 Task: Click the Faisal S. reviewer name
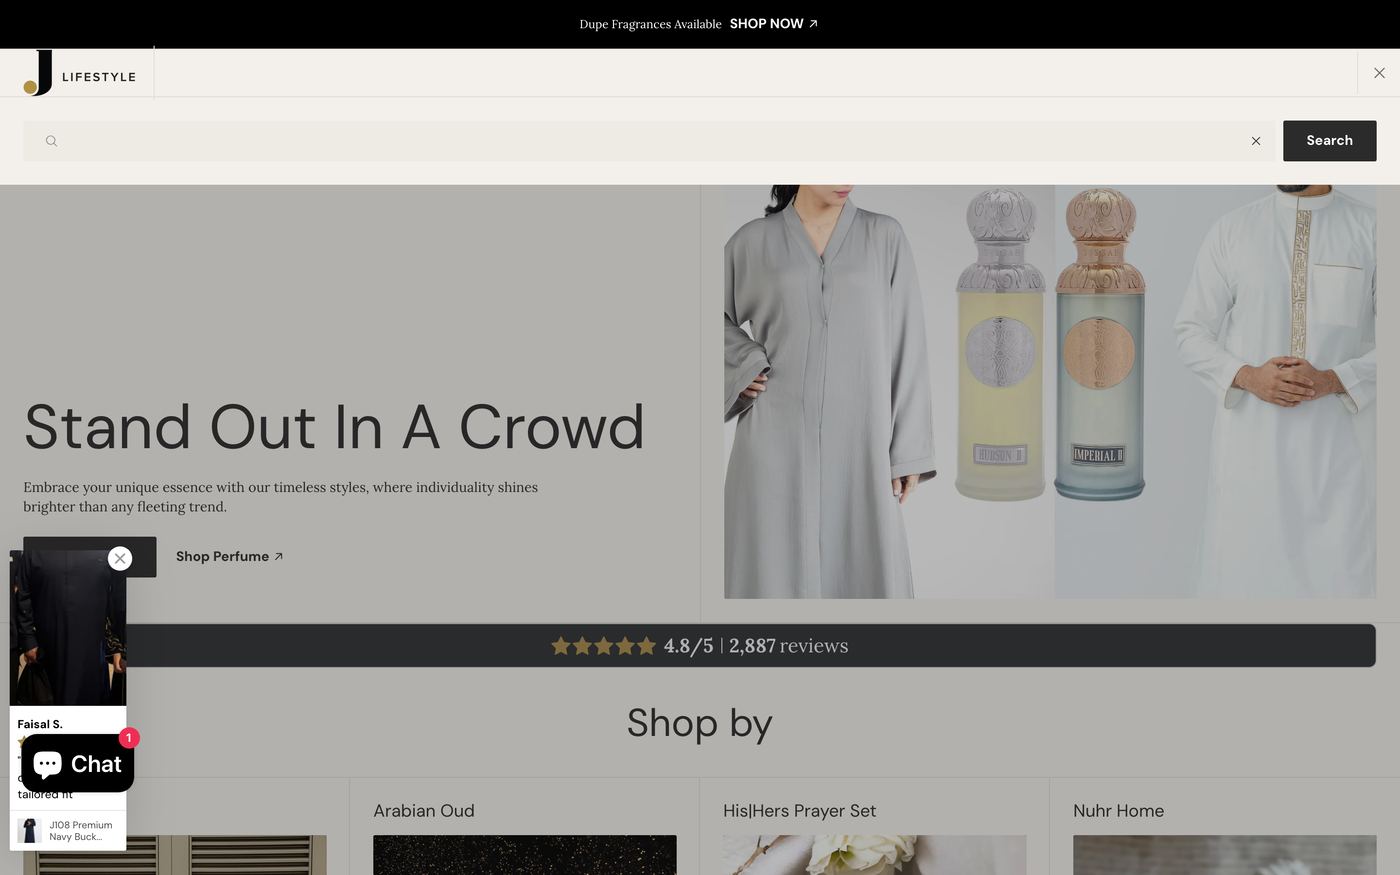point(40,724)
